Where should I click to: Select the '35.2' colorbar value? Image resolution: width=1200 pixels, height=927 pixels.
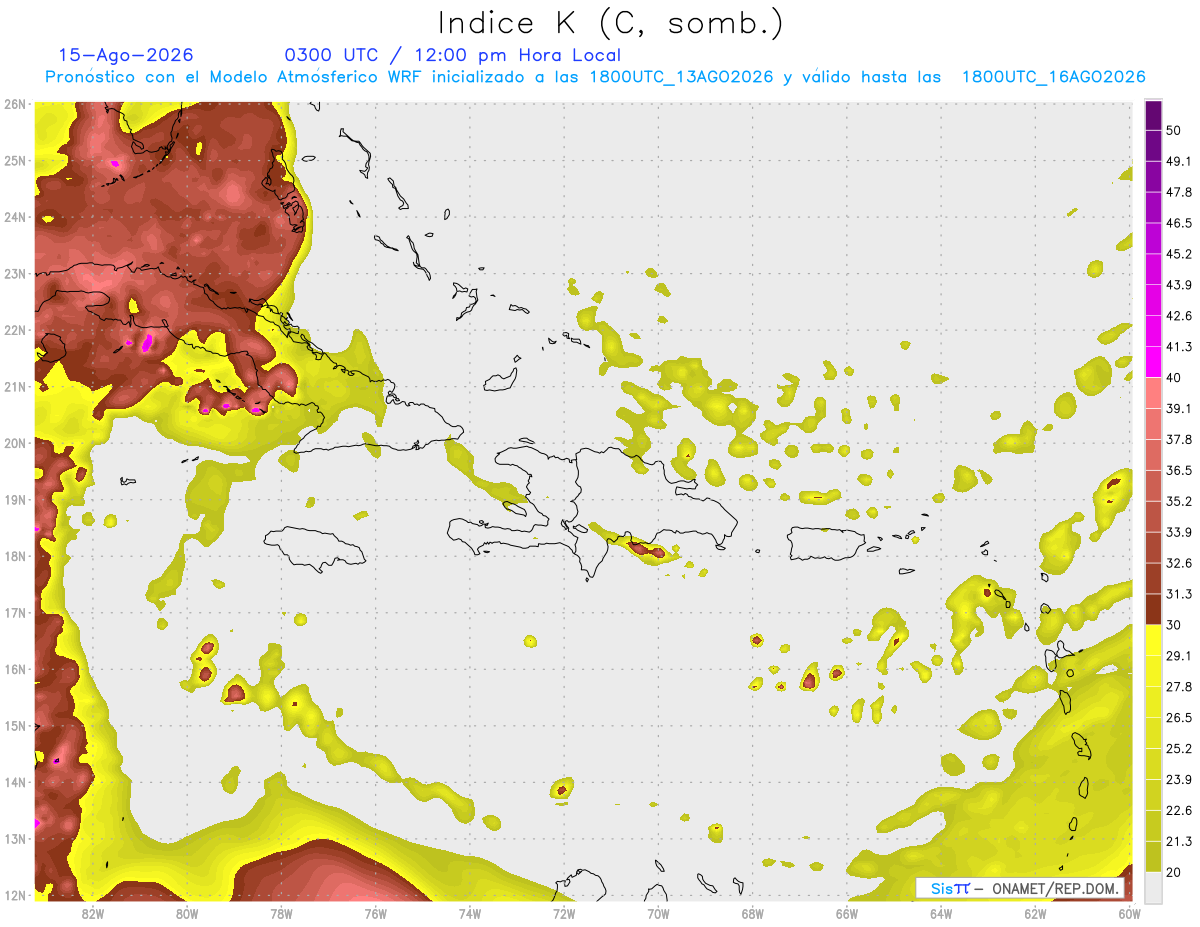pos(1179,501)
